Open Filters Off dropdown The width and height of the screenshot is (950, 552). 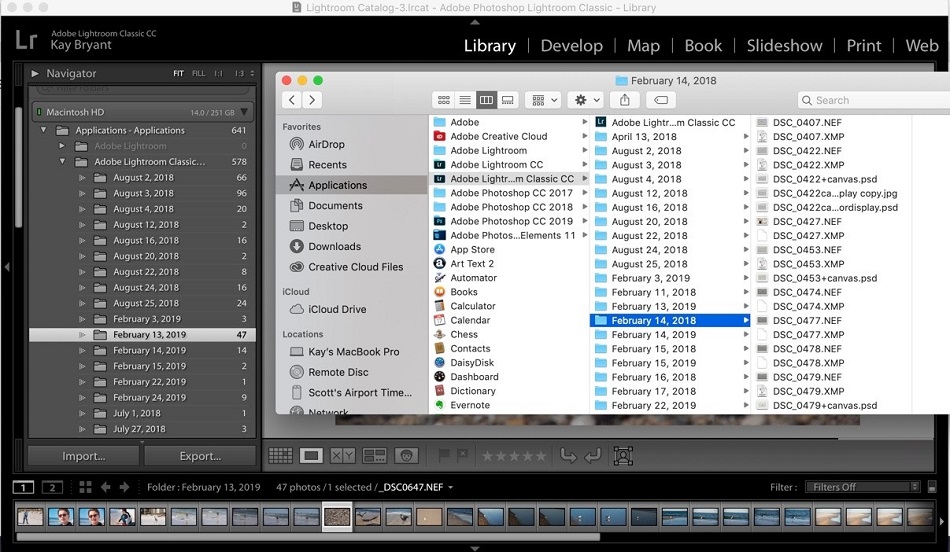(862, 487)
